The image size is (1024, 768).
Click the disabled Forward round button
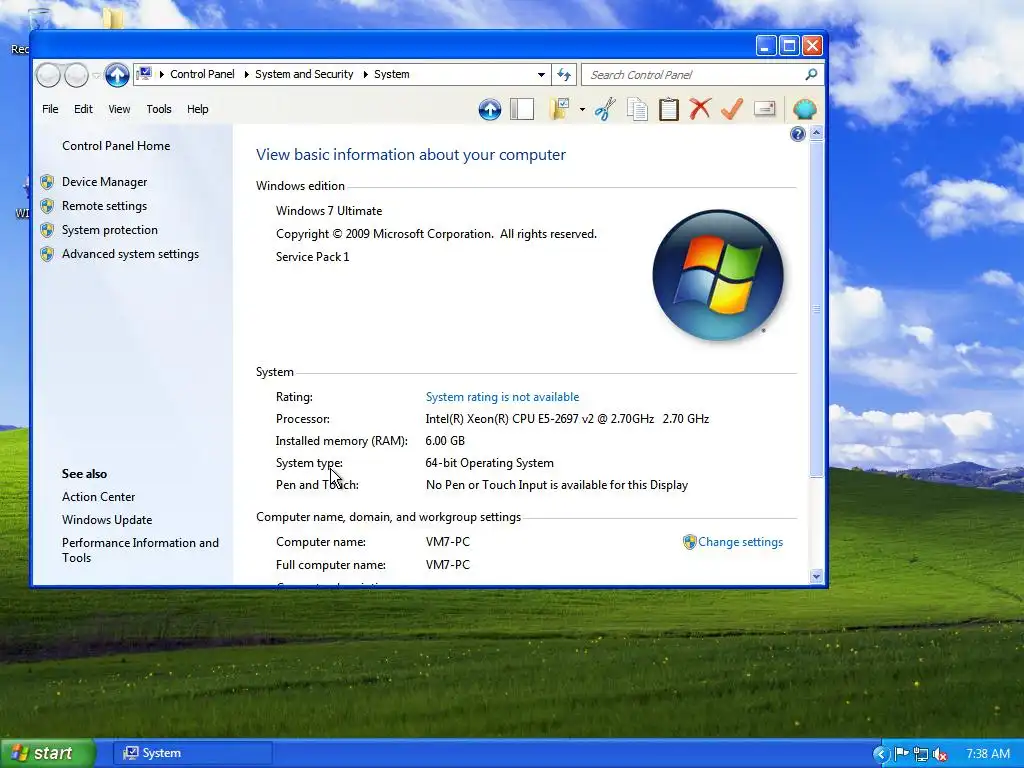tap(76, 75)
